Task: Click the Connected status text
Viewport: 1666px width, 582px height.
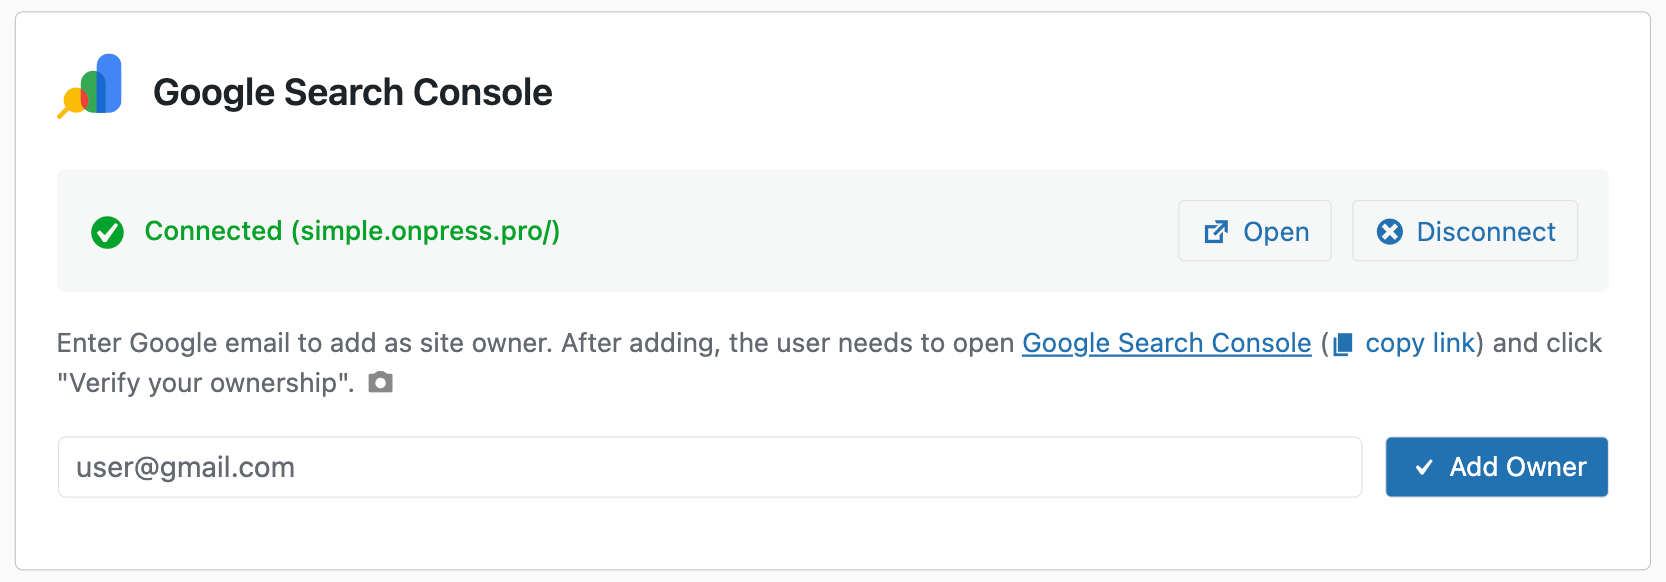Action: tap(213, 231)
